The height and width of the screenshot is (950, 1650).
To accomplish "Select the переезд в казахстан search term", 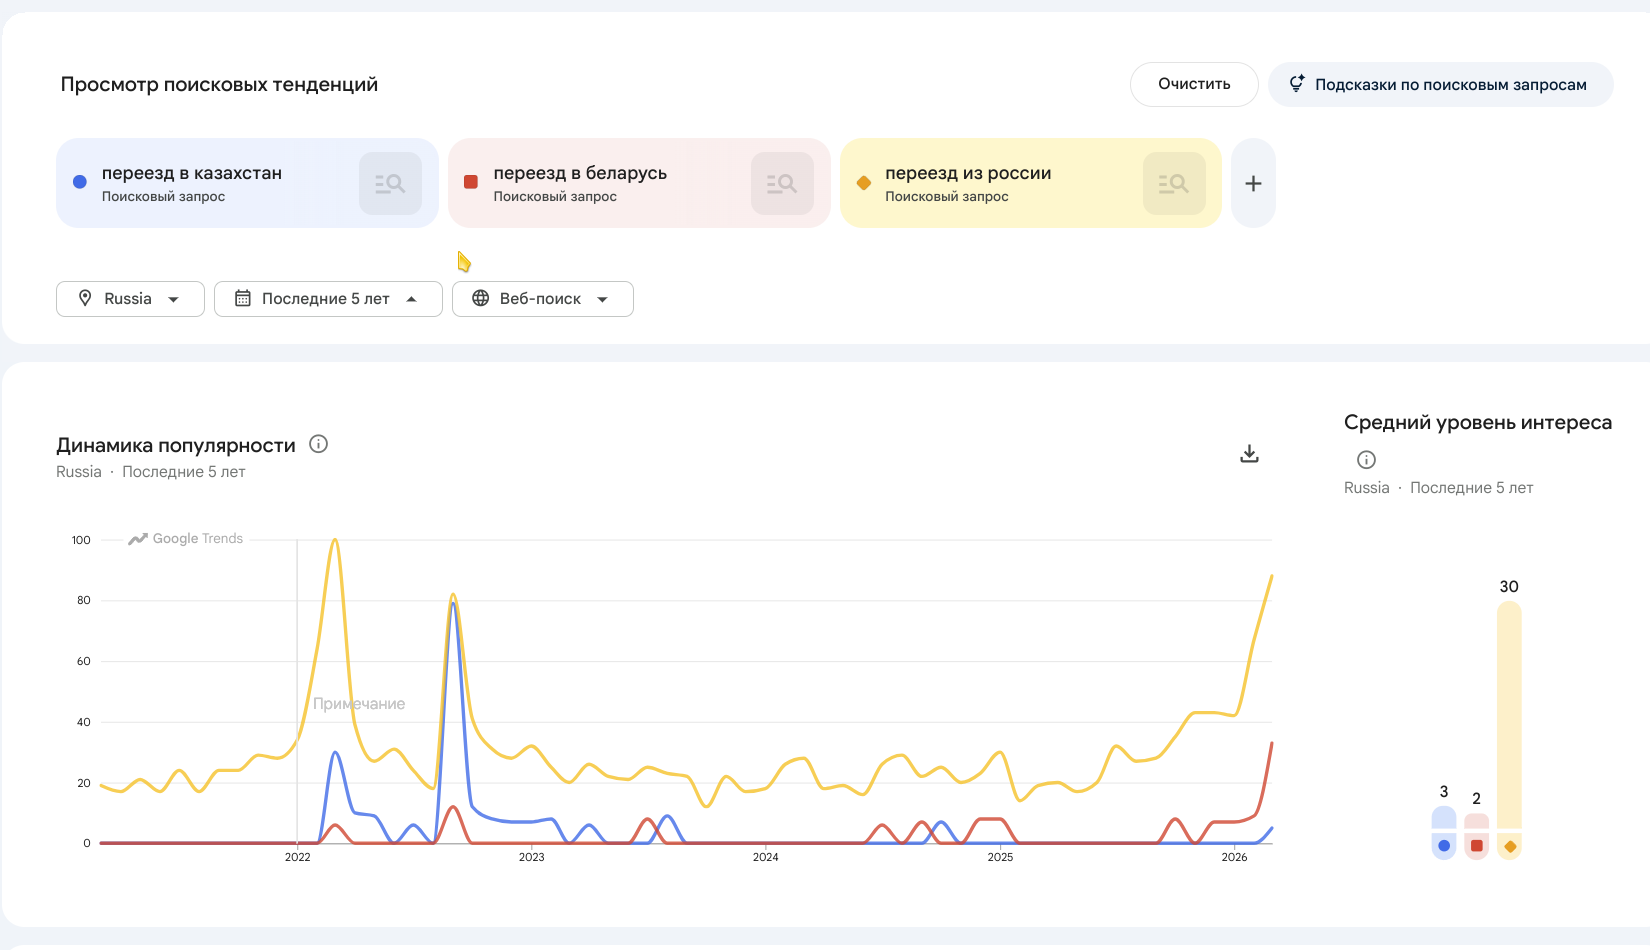I will (192, 174).
